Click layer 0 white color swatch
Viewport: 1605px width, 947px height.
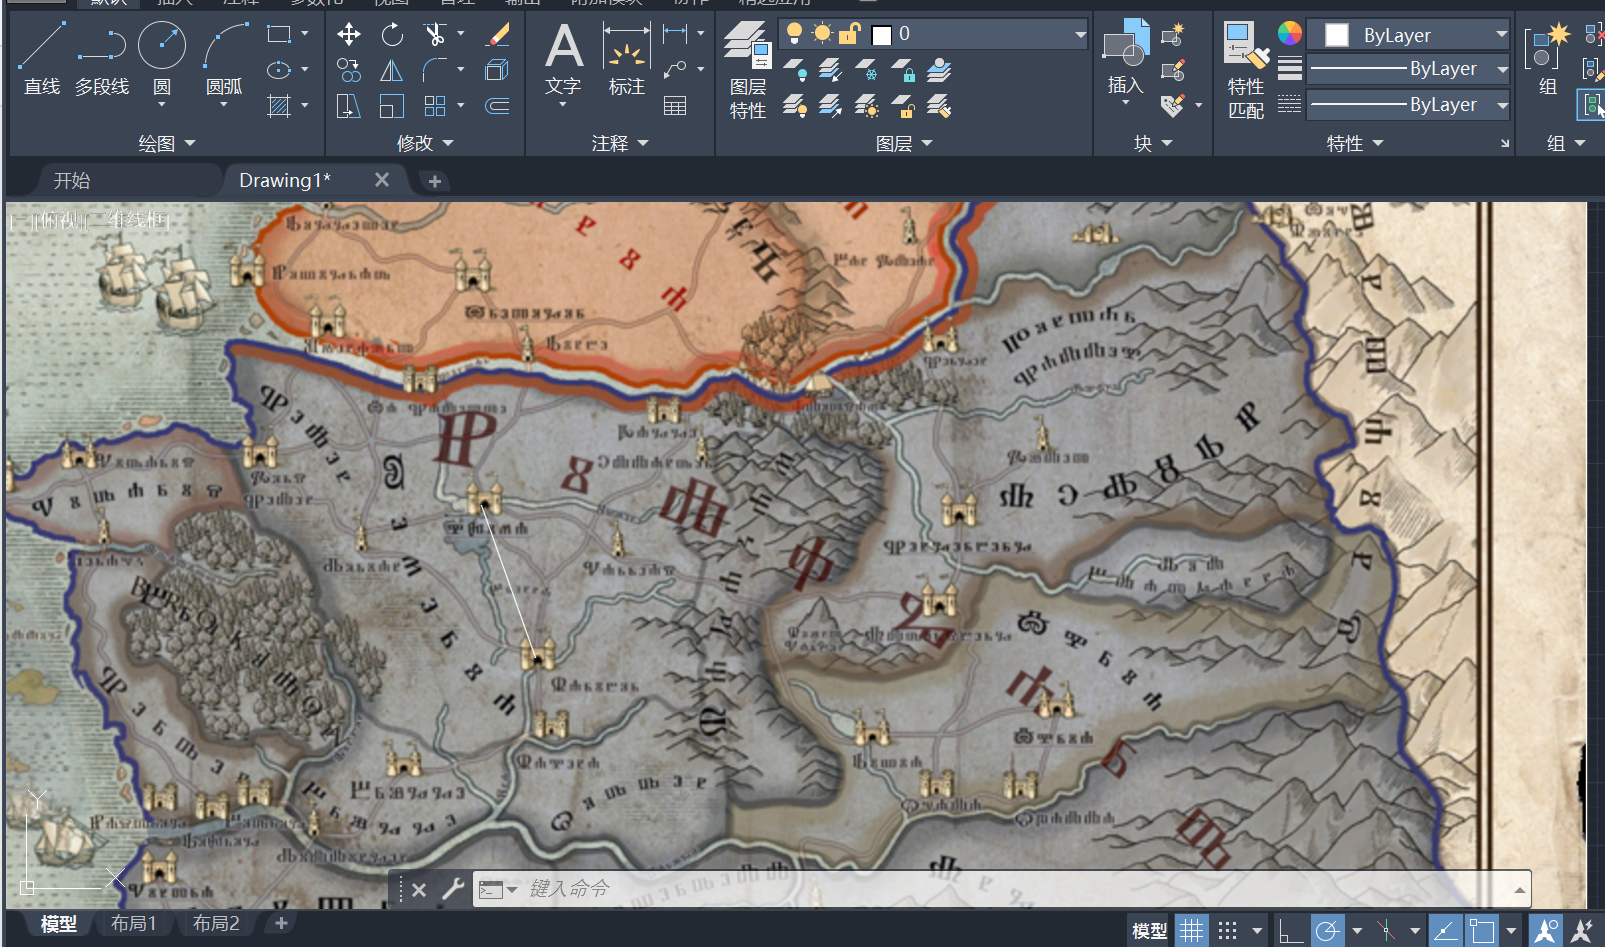click(881, 35)
